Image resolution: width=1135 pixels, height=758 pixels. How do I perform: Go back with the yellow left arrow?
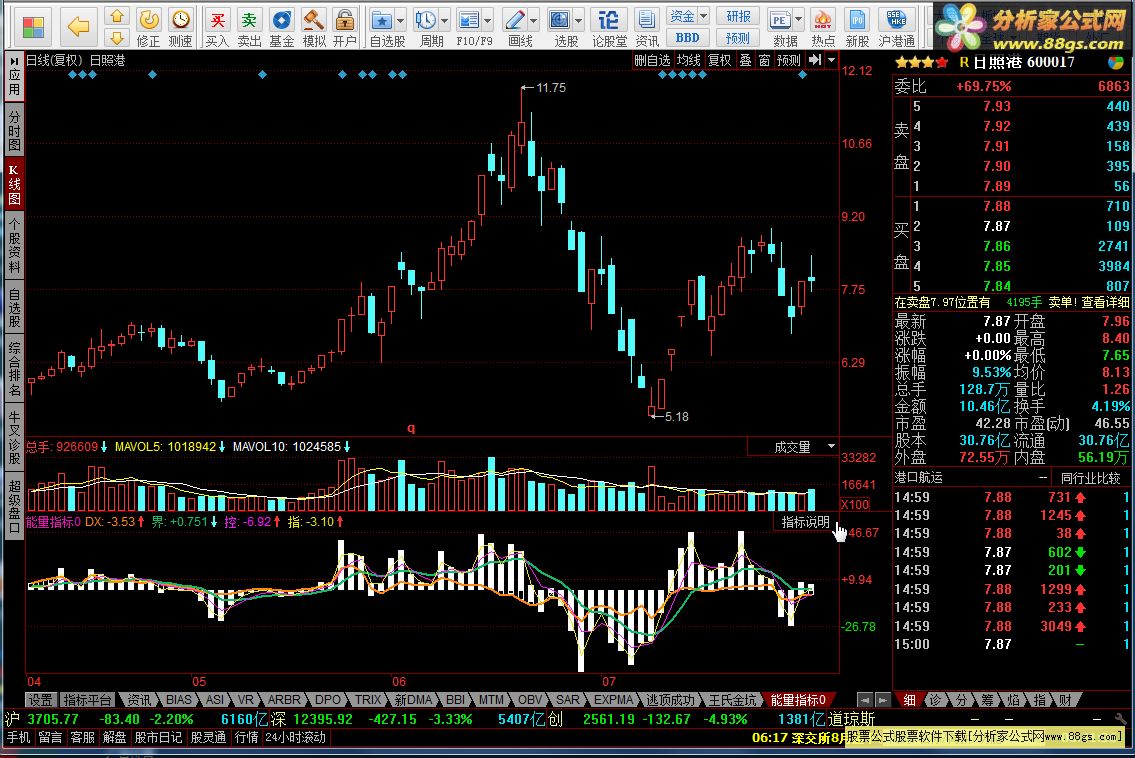point(77,27)
